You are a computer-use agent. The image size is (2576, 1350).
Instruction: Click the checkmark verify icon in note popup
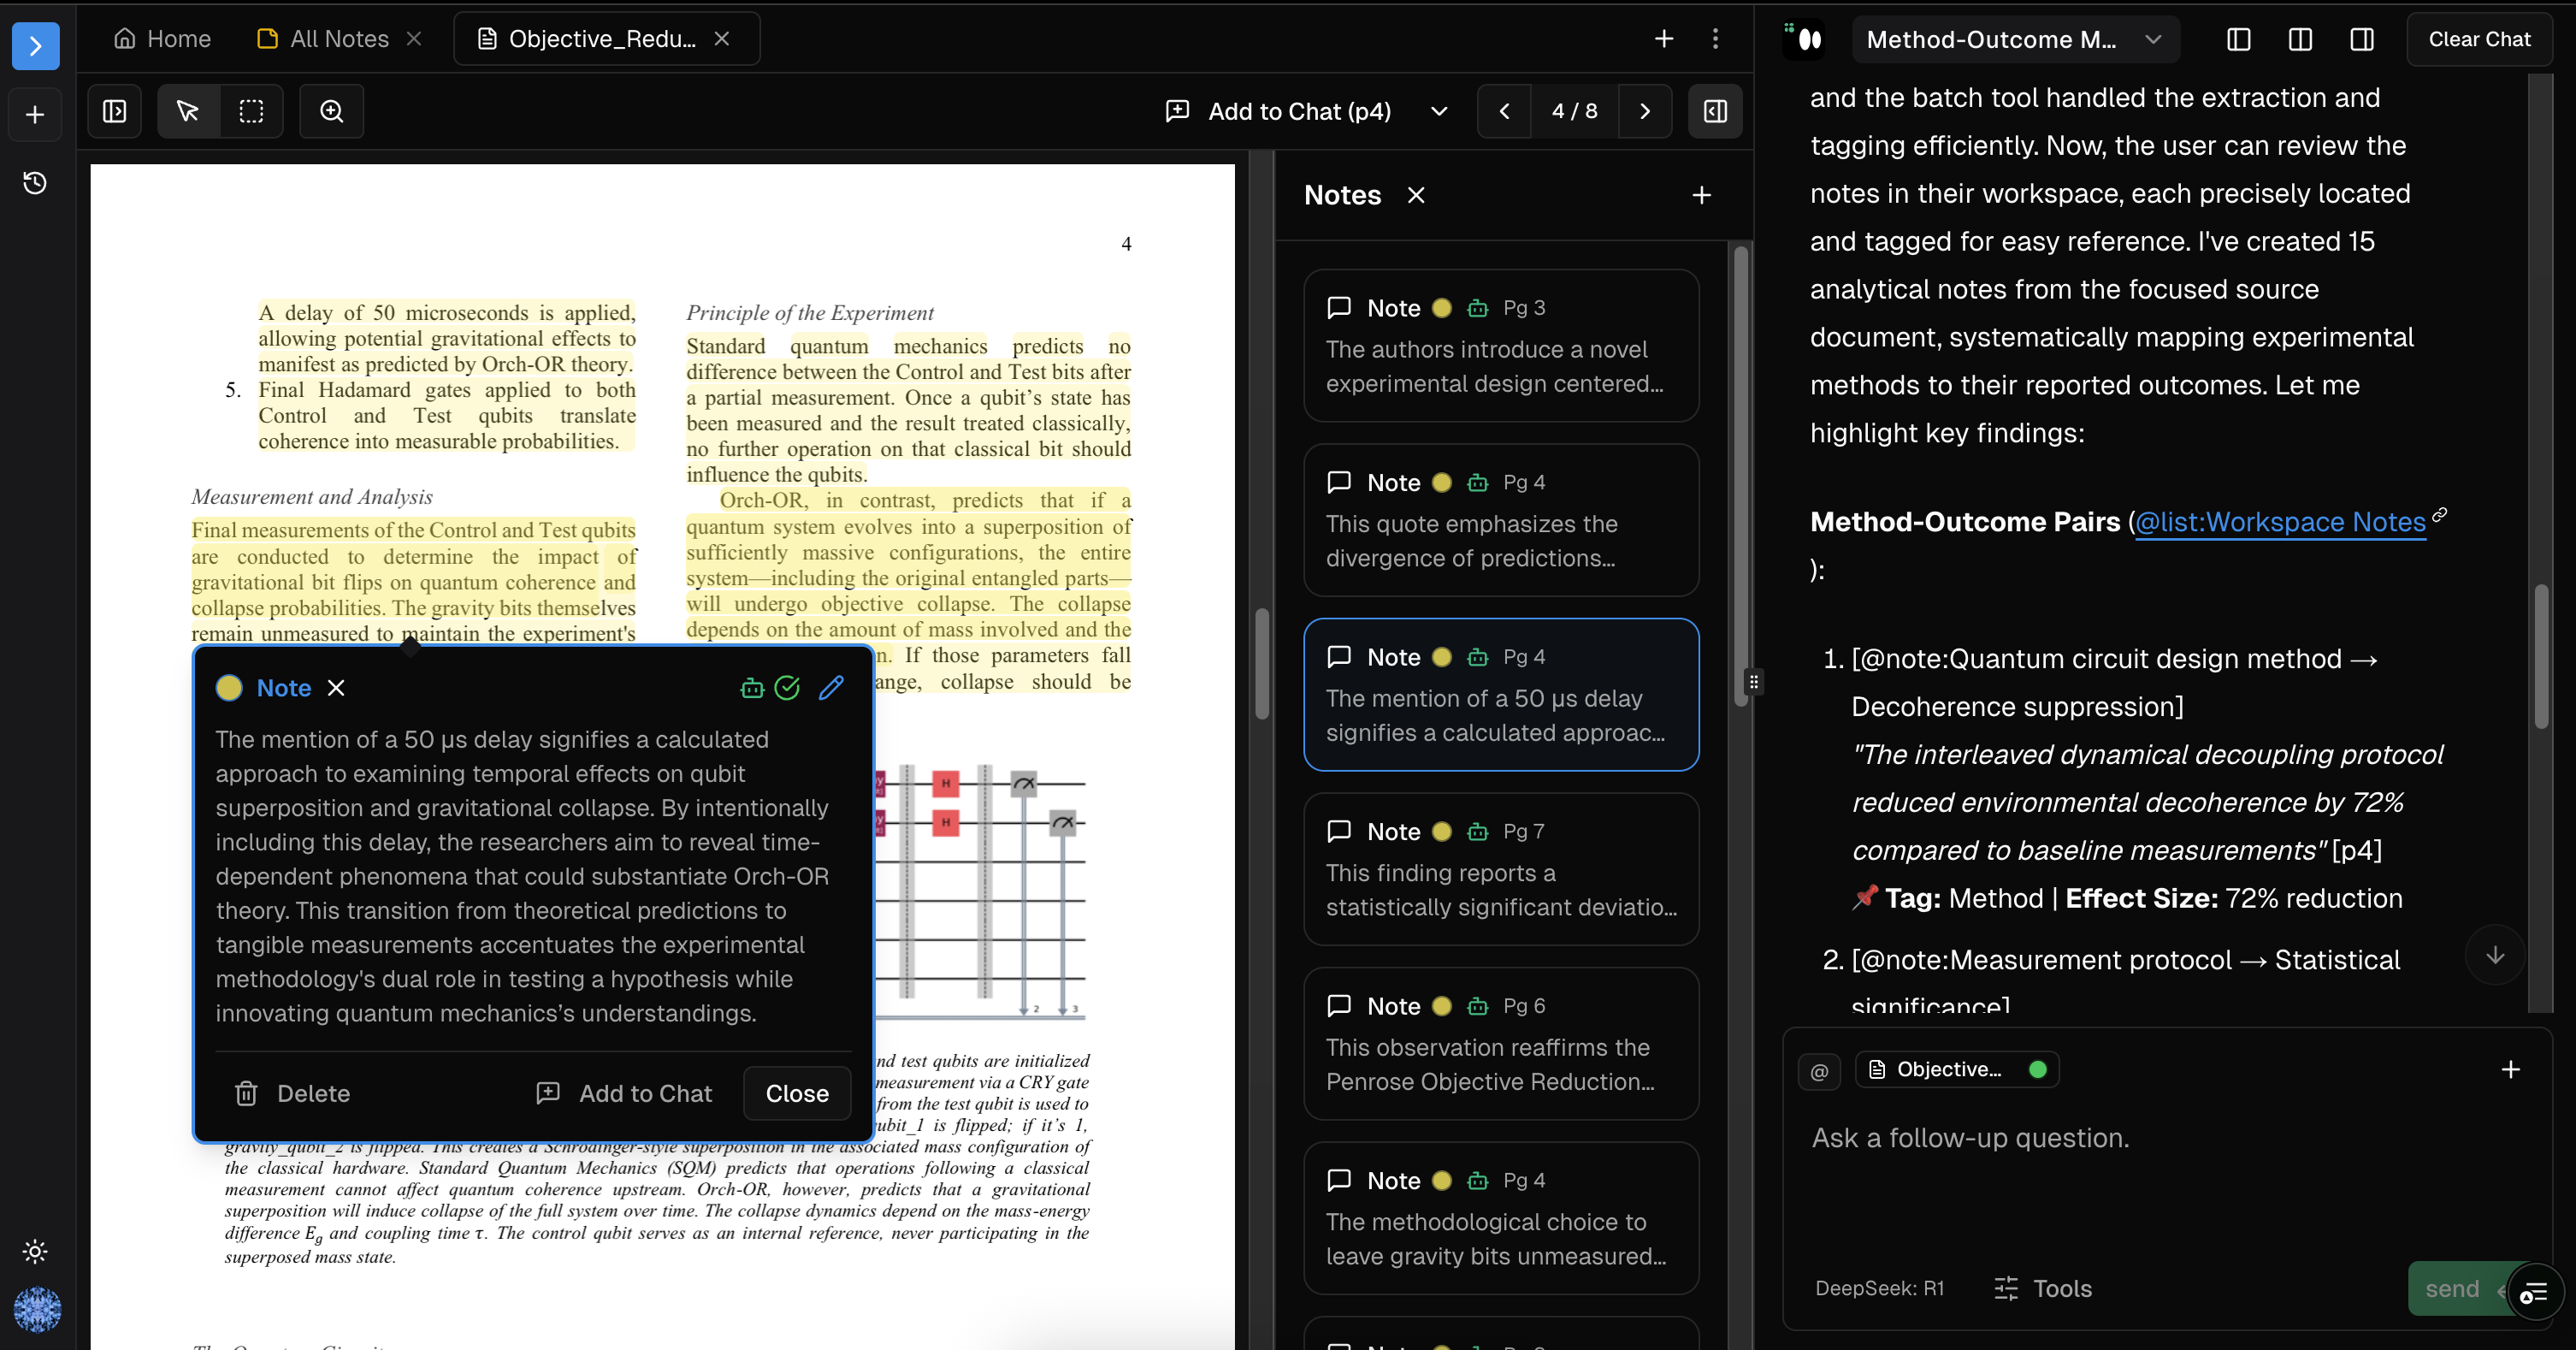click(788, 687)
